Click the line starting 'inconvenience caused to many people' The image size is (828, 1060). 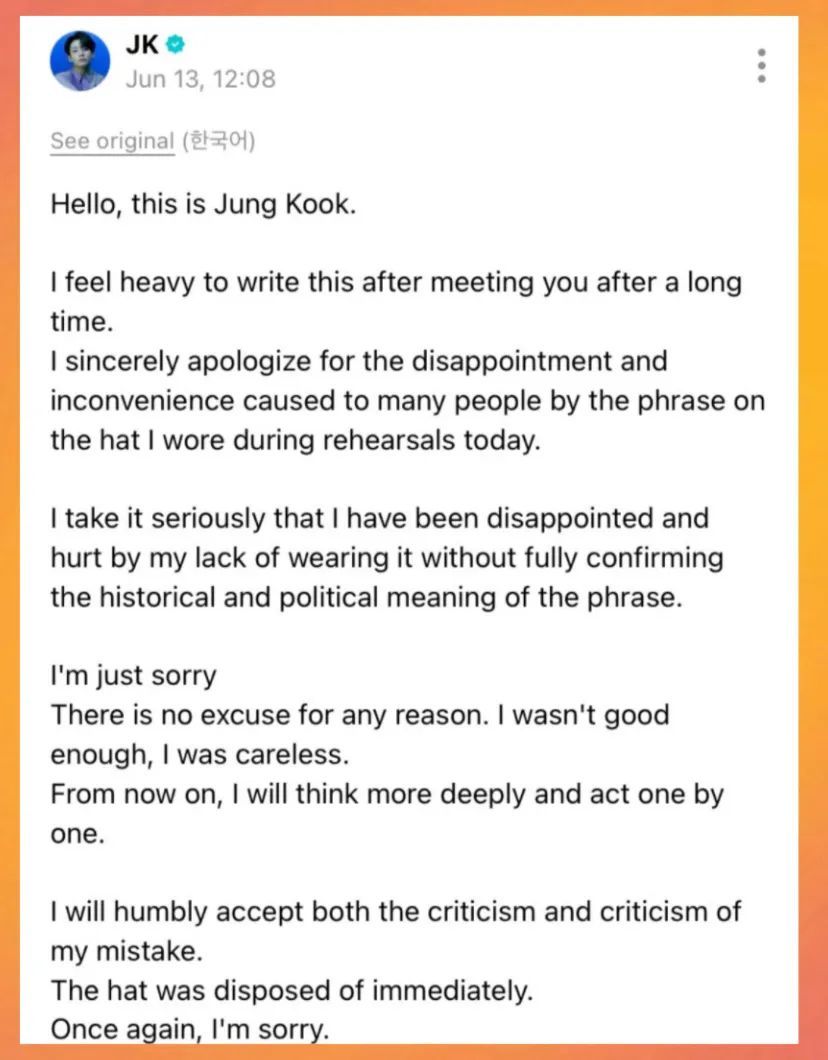(x=407, y=400)
